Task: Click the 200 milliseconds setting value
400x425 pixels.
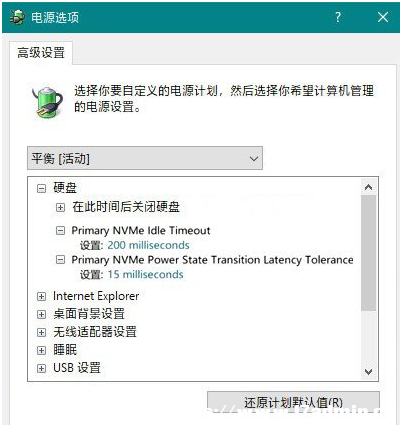Action: click(x=148, y=245)
